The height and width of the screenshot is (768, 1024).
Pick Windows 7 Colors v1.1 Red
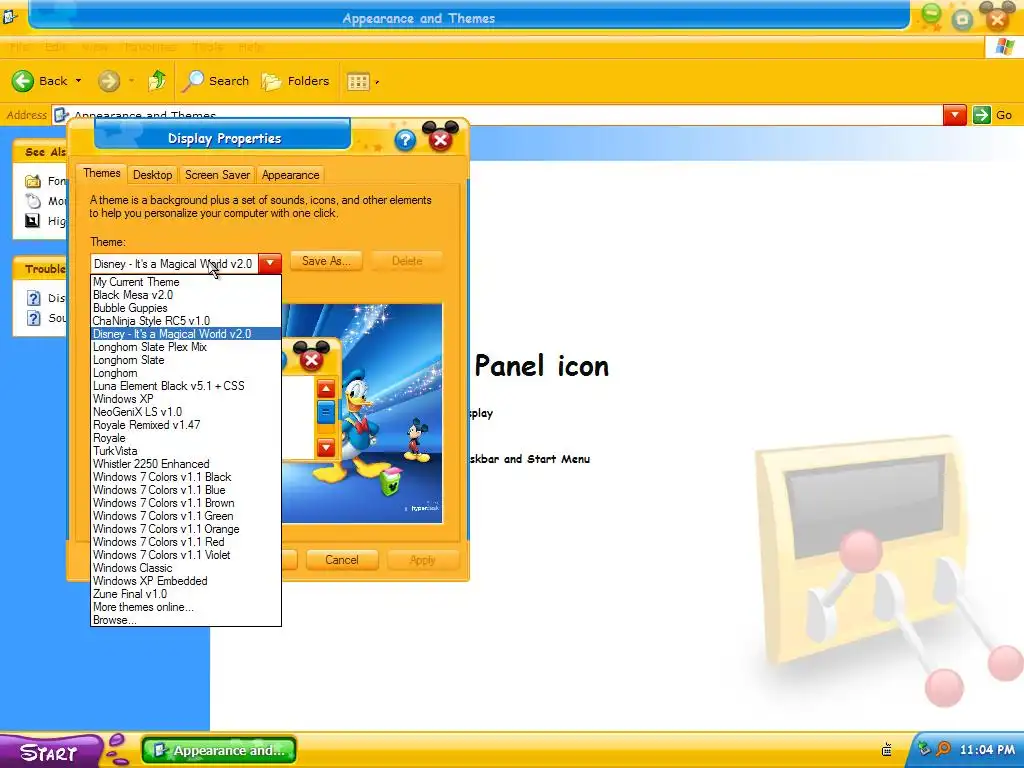point(186,542)
